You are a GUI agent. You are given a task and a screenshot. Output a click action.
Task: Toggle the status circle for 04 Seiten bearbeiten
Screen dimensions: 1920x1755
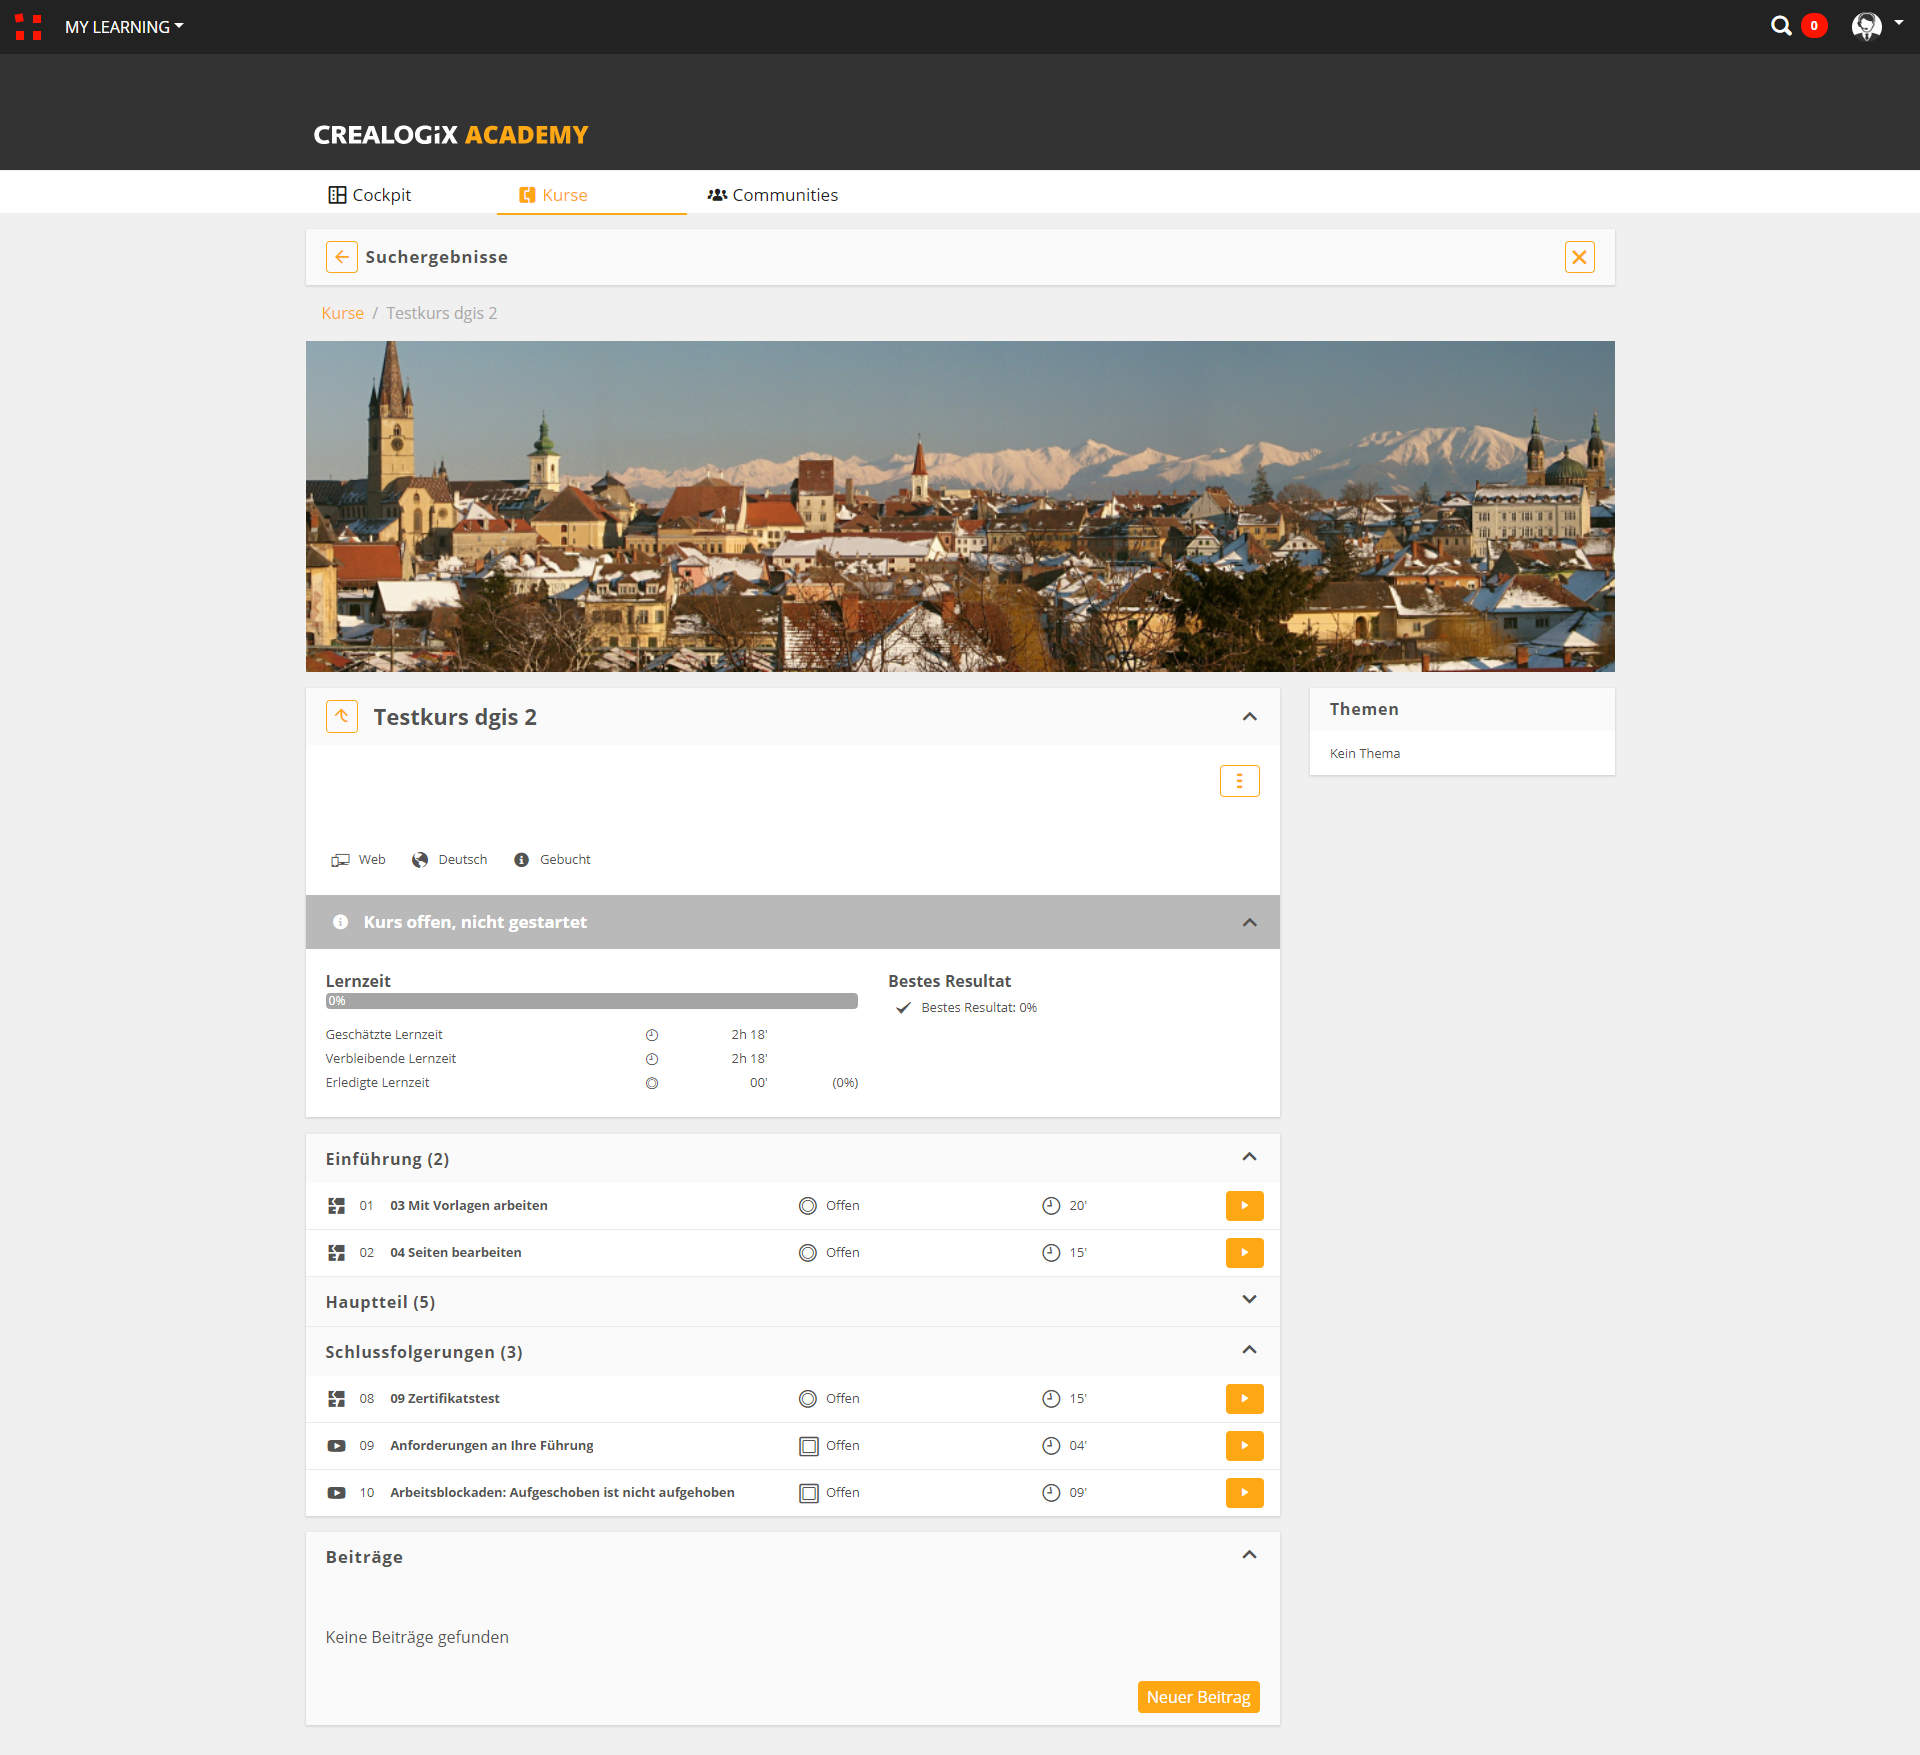pos(808,1253)
